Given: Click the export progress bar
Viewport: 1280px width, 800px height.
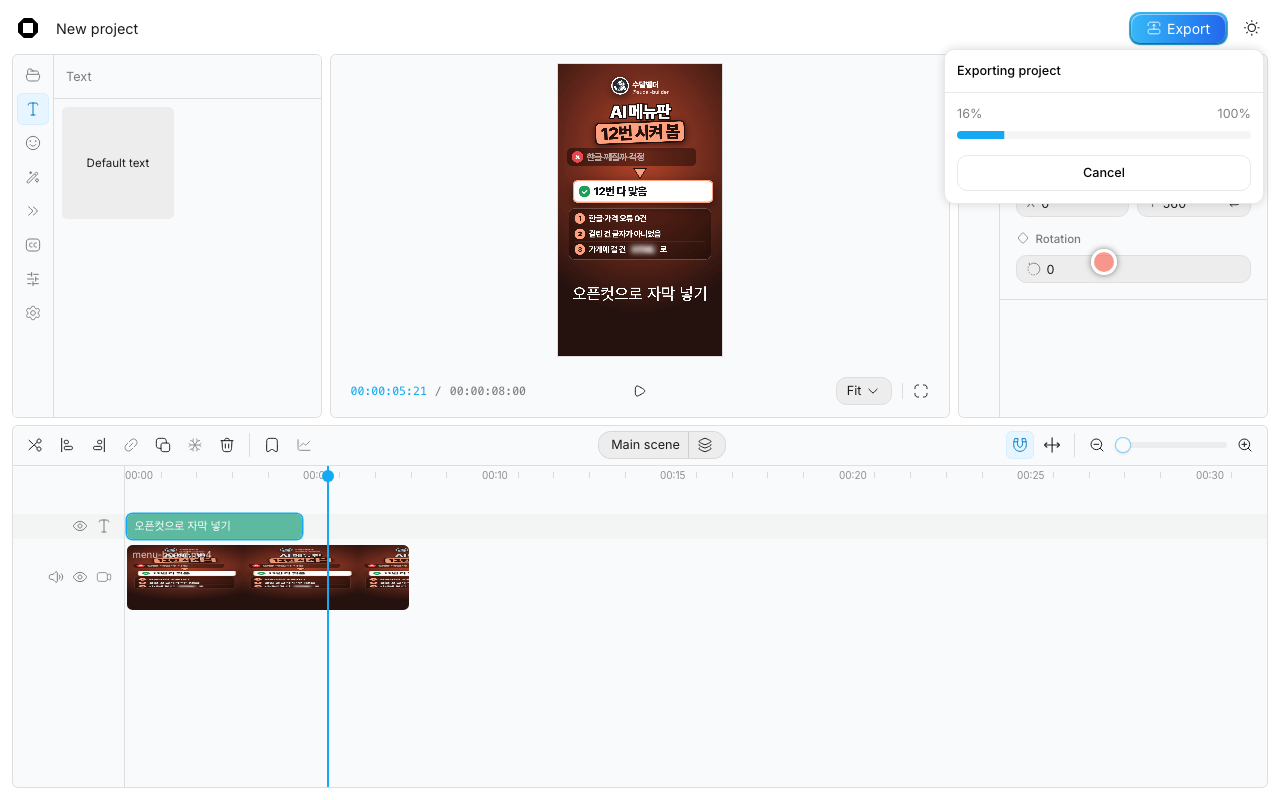Looking at the screenshot, I should tap(1104, 134).
